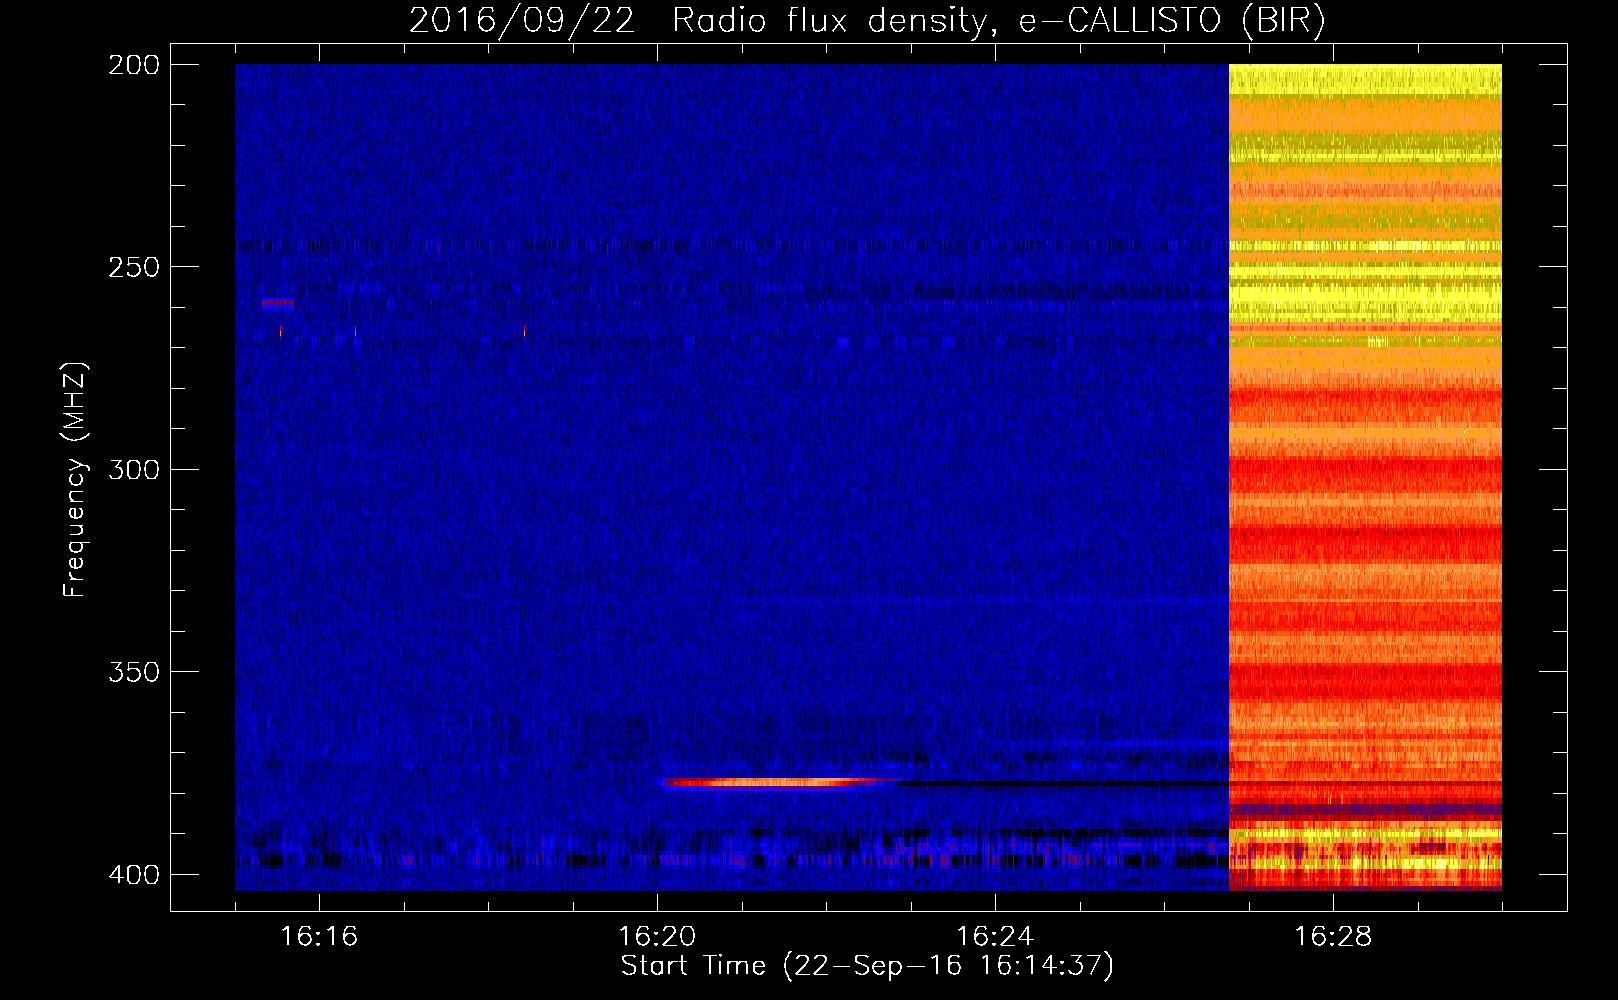Click the 16:16 time tick label
This screenshot has height=1000, width=1618.
(x=319, y=936)
